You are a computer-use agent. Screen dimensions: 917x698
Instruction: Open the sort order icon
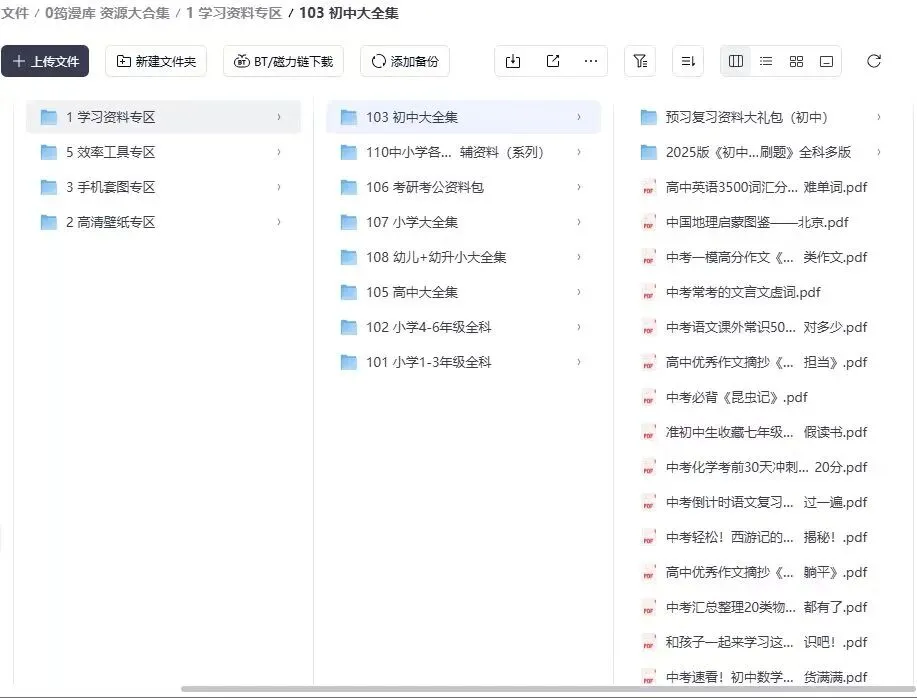(688, 61)
